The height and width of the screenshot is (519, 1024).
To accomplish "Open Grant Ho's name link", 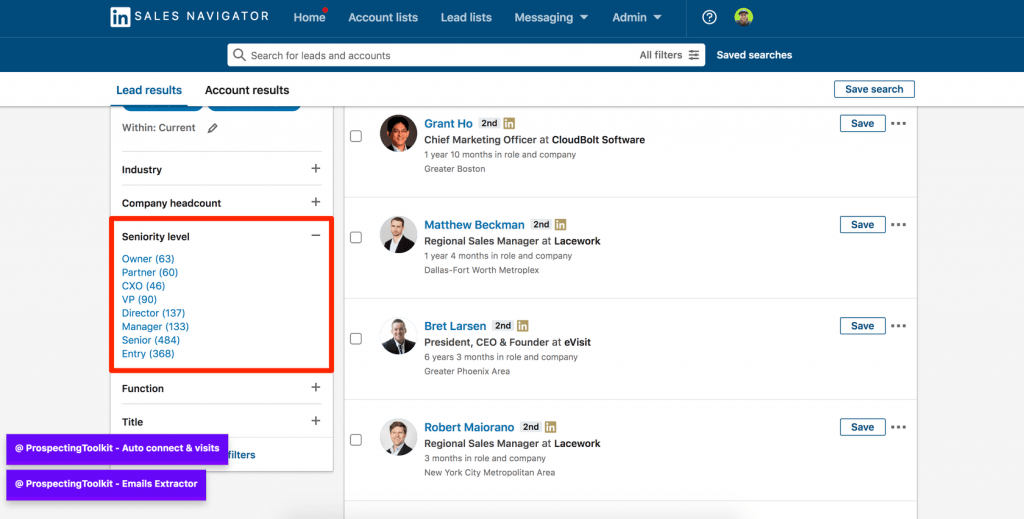I will click(448, 123).
